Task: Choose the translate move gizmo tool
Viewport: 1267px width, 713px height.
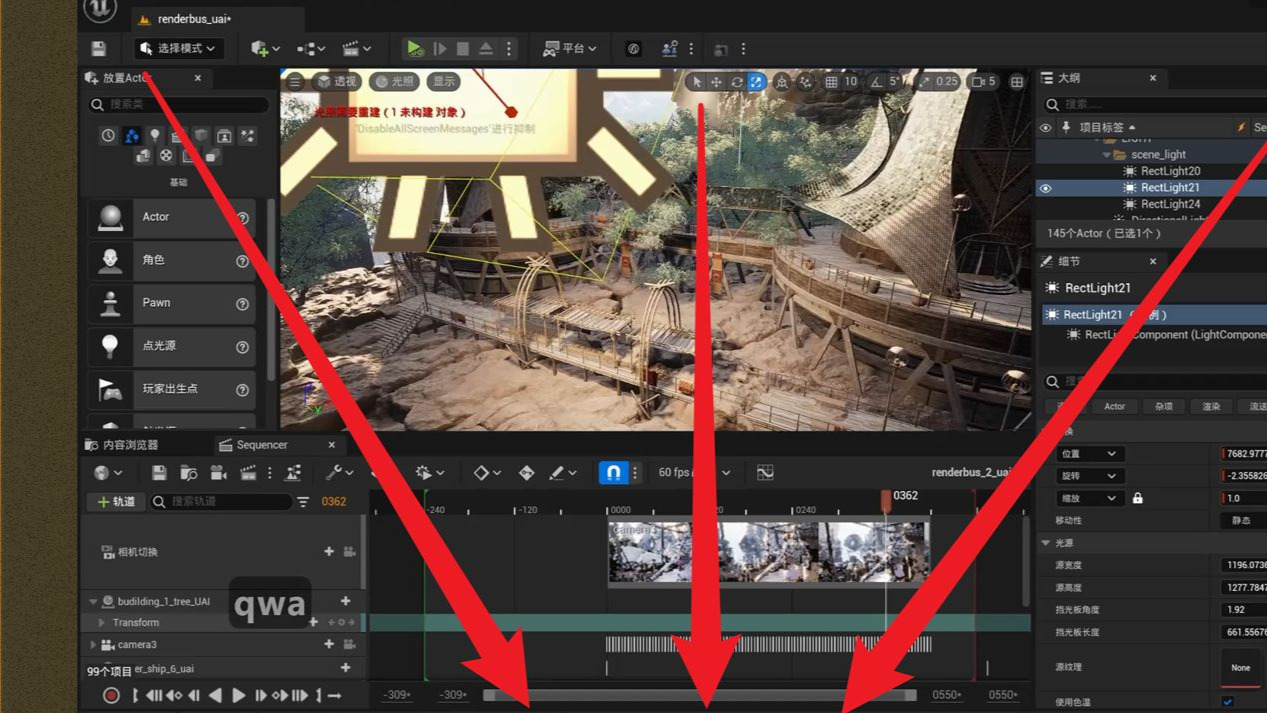Action: click(716, 82)
